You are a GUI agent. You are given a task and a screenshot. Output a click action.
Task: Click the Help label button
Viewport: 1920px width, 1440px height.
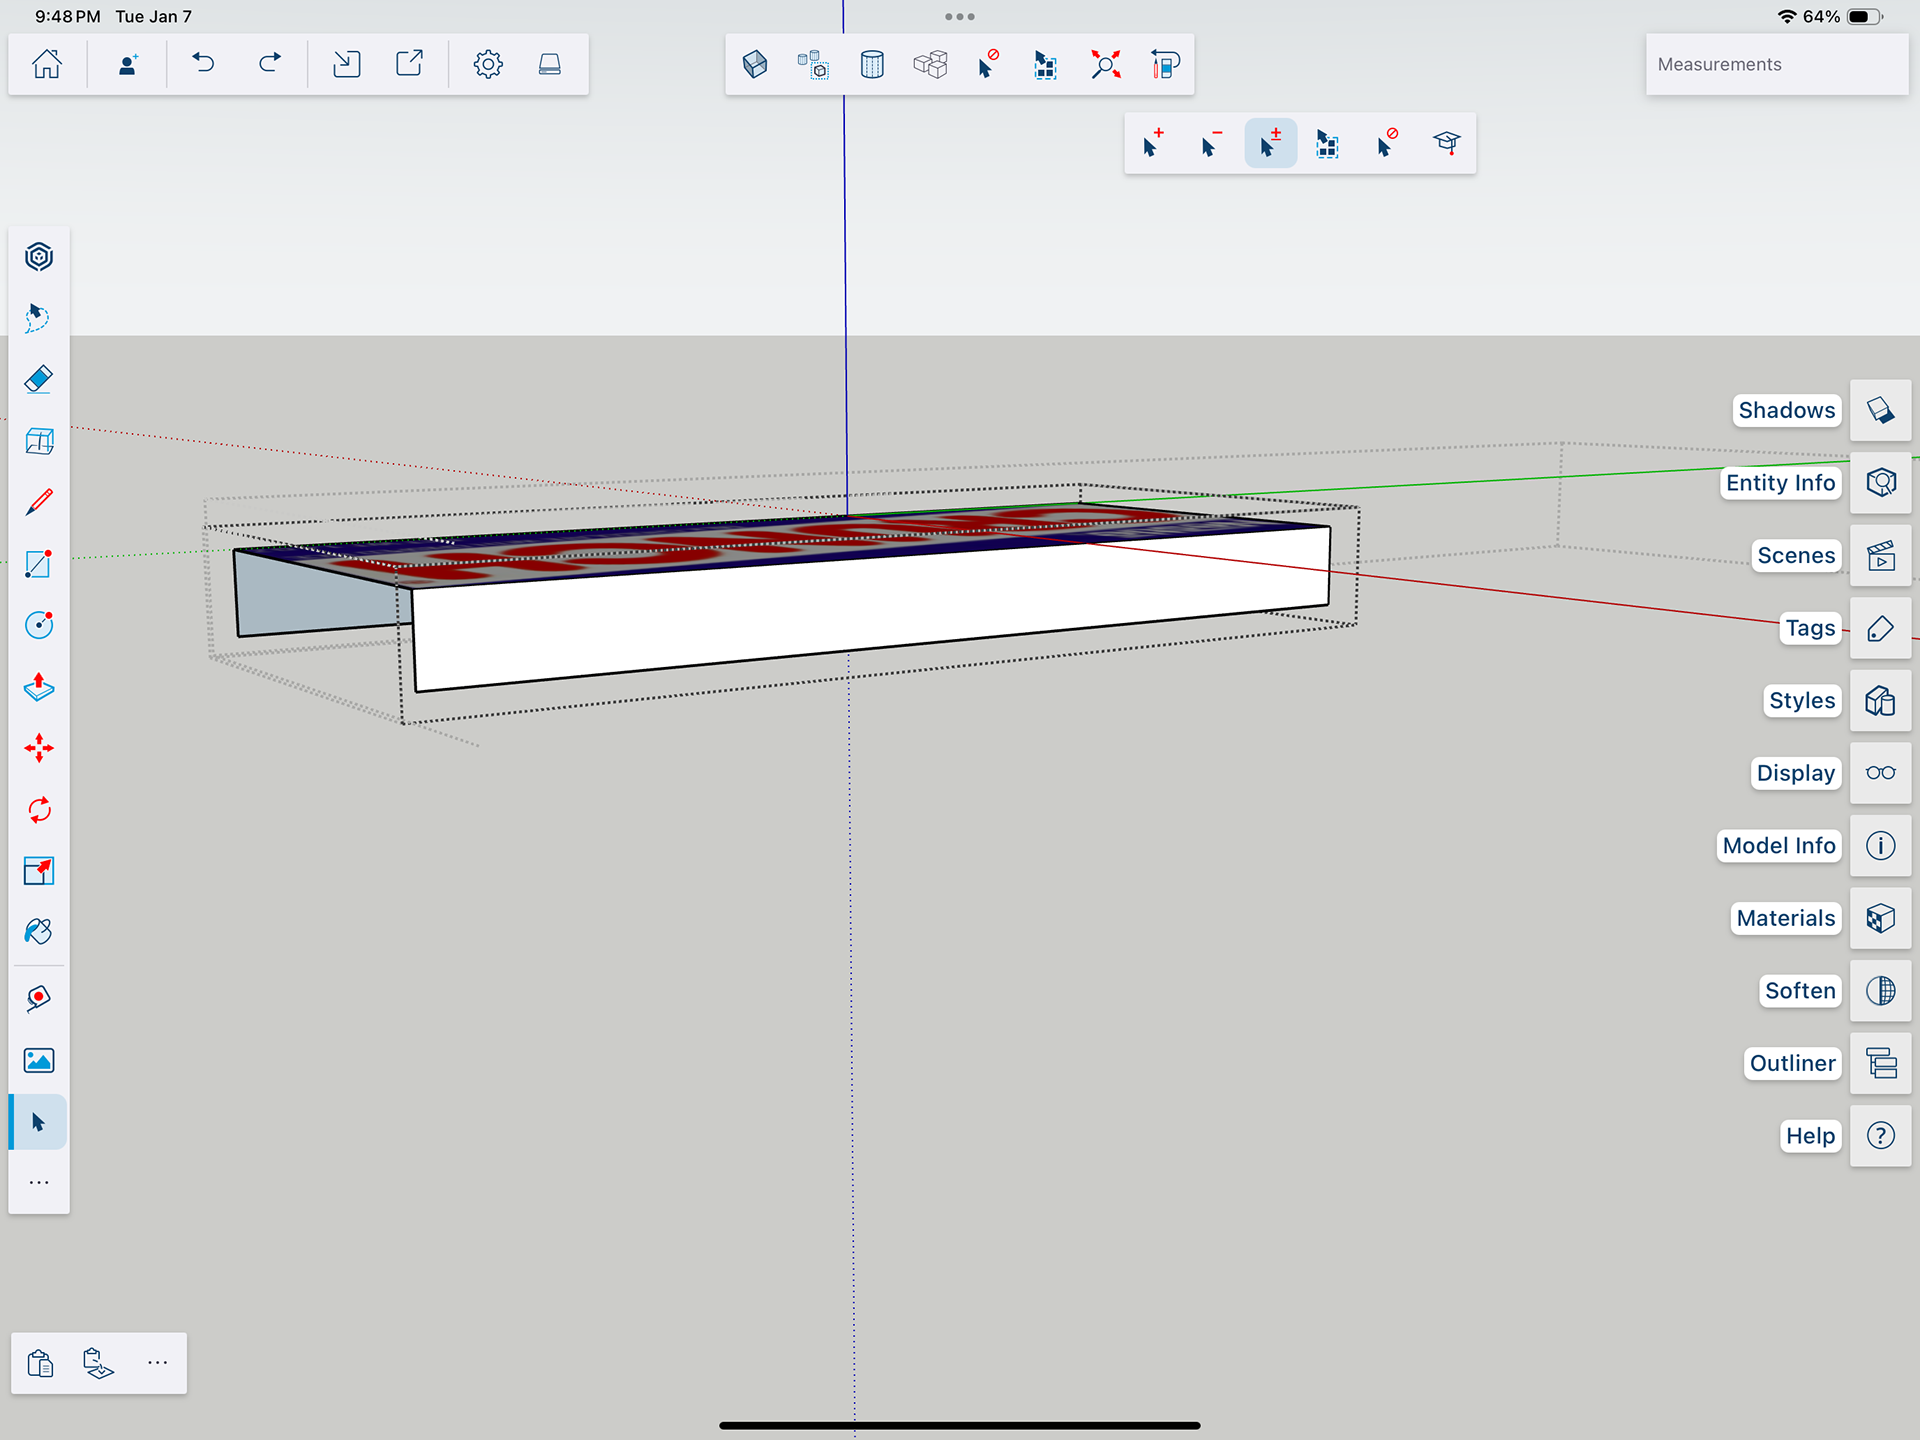point(1810,1136)
